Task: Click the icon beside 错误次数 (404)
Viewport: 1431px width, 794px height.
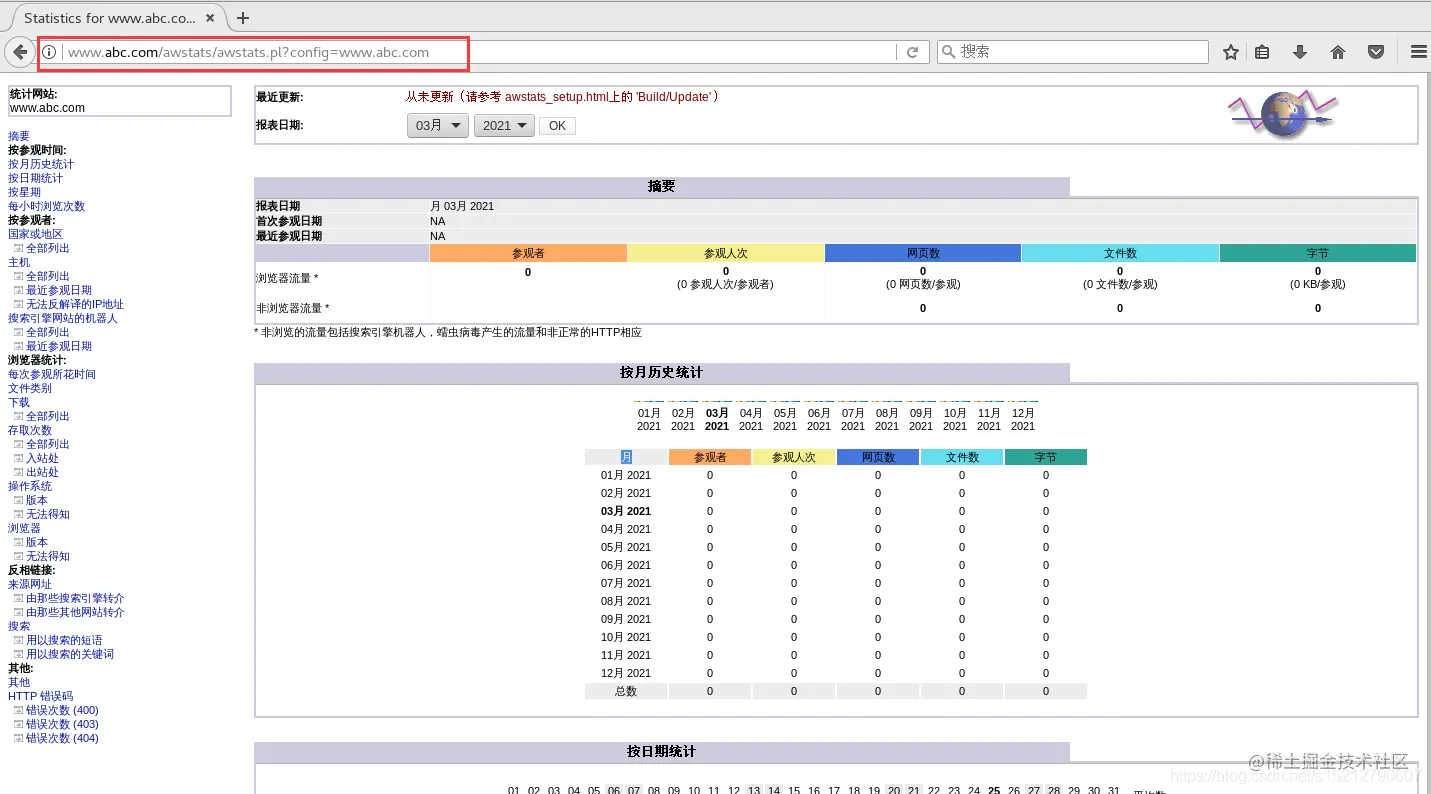Action: point(18,738)
